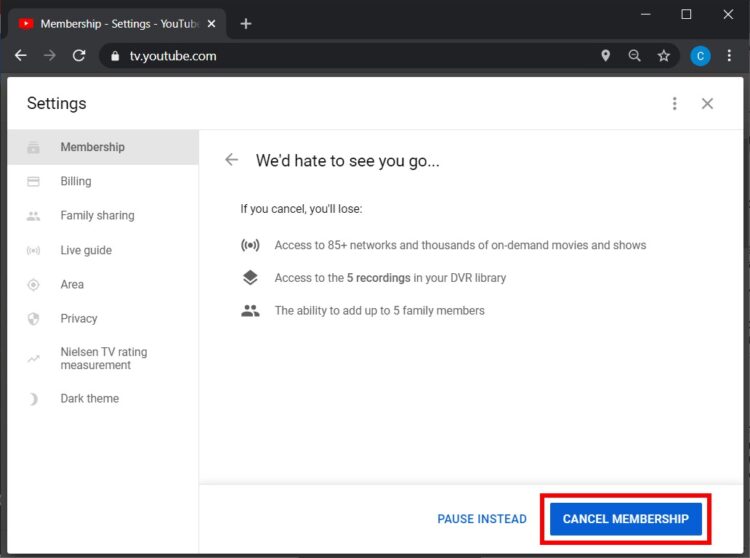Image resolution: width=750 pixels, height=558 pixels.
Task: Click layers icon beside DVR library
Action: tap(250, 278)
